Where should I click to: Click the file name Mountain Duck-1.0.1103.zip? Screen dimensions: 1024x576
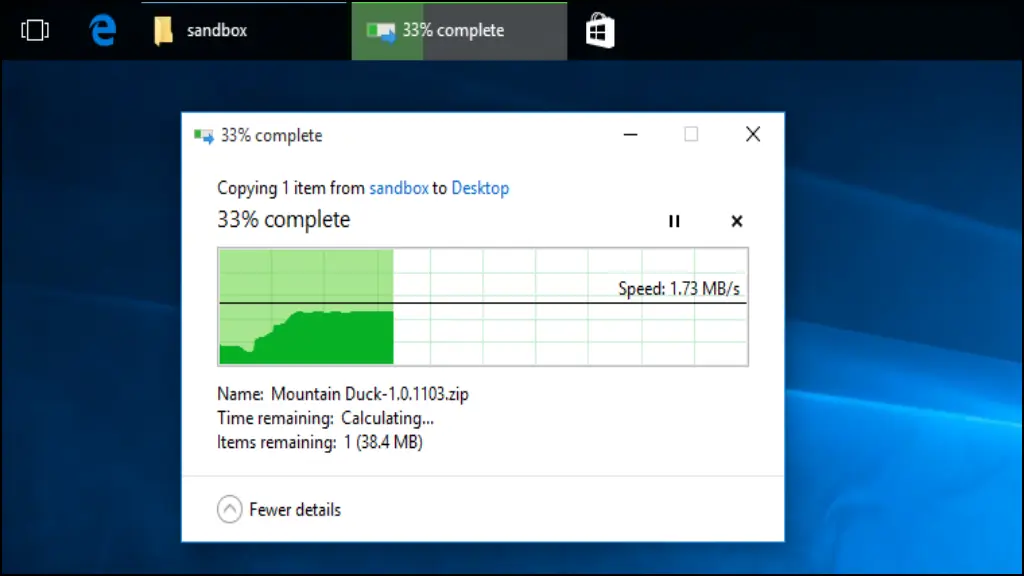[x=370, y=394]
